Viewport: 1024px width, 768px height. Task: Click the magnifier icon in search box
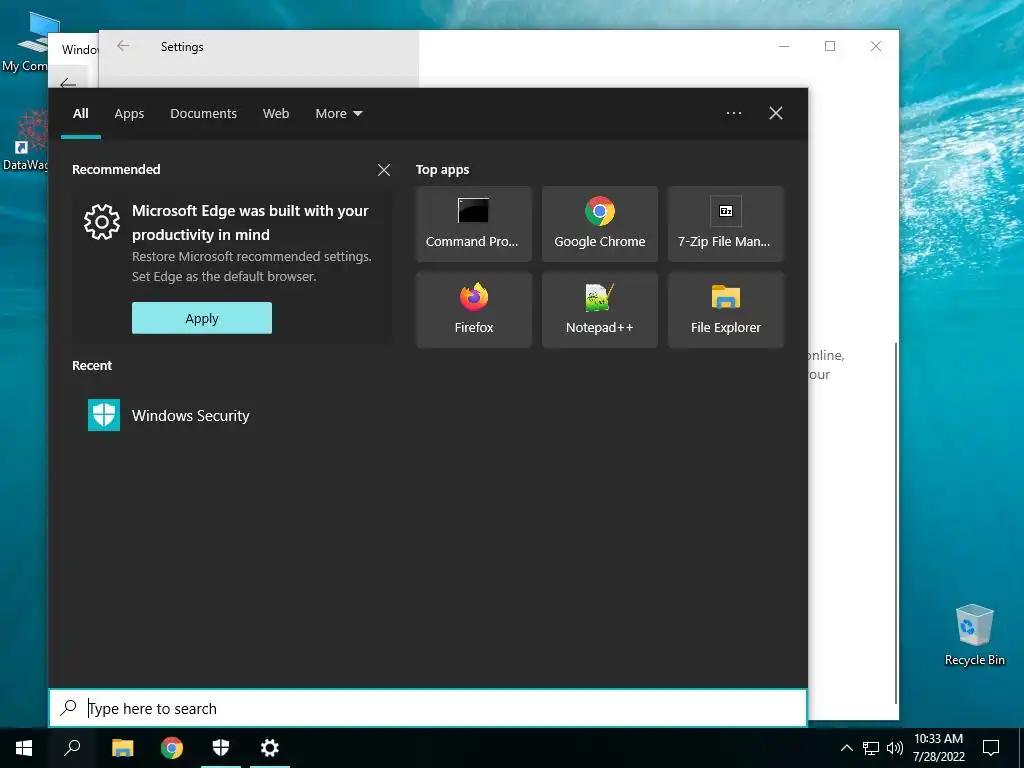pos(69,707)
